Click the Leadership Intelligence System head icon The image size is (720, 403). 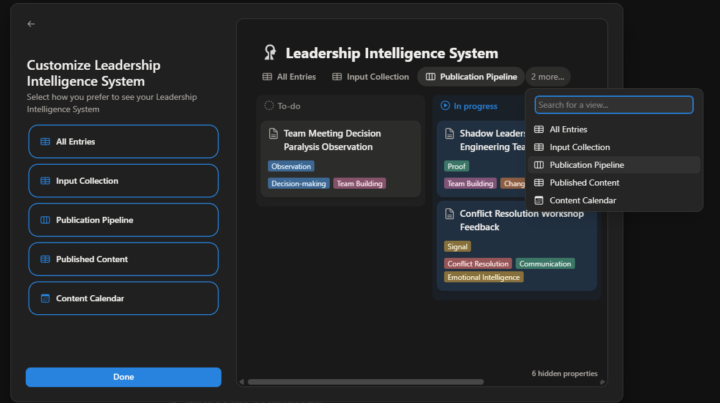pyautogui.click(x=270, y=53)
